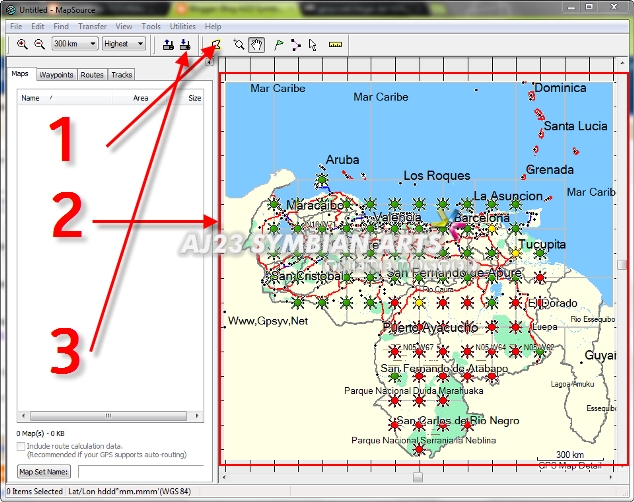
Task: Enable Include route calculation data checkbox
Action: click(21, 446)
